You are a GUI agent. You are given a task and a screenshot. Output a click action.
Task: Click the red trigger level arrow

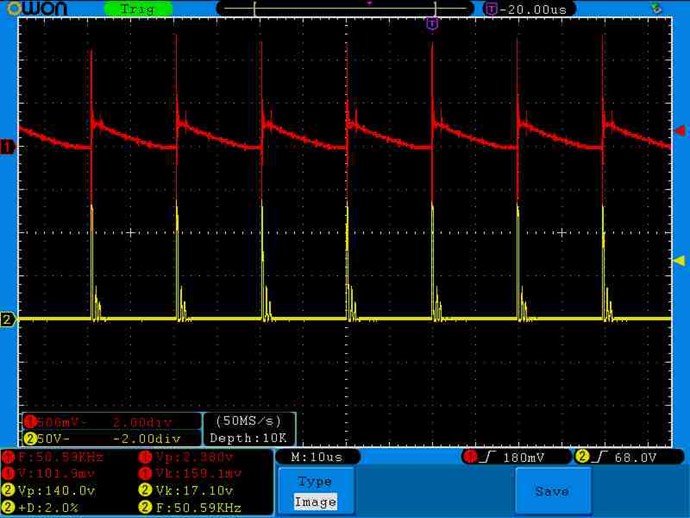click(x=680, y=131)
